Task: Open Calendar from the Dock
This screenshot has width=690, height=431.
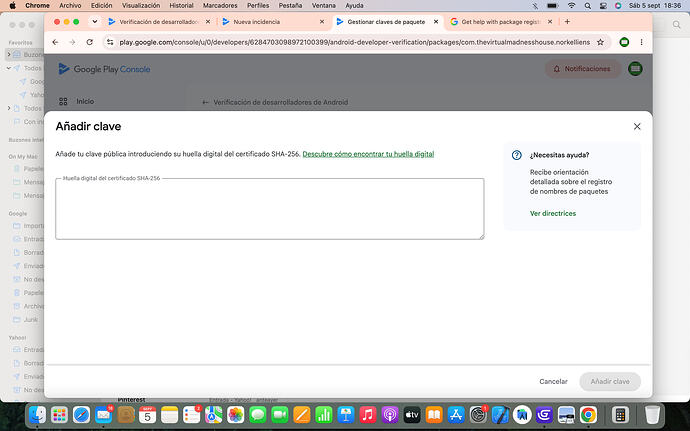Action: pyautogui.click(x=147, y=415)
